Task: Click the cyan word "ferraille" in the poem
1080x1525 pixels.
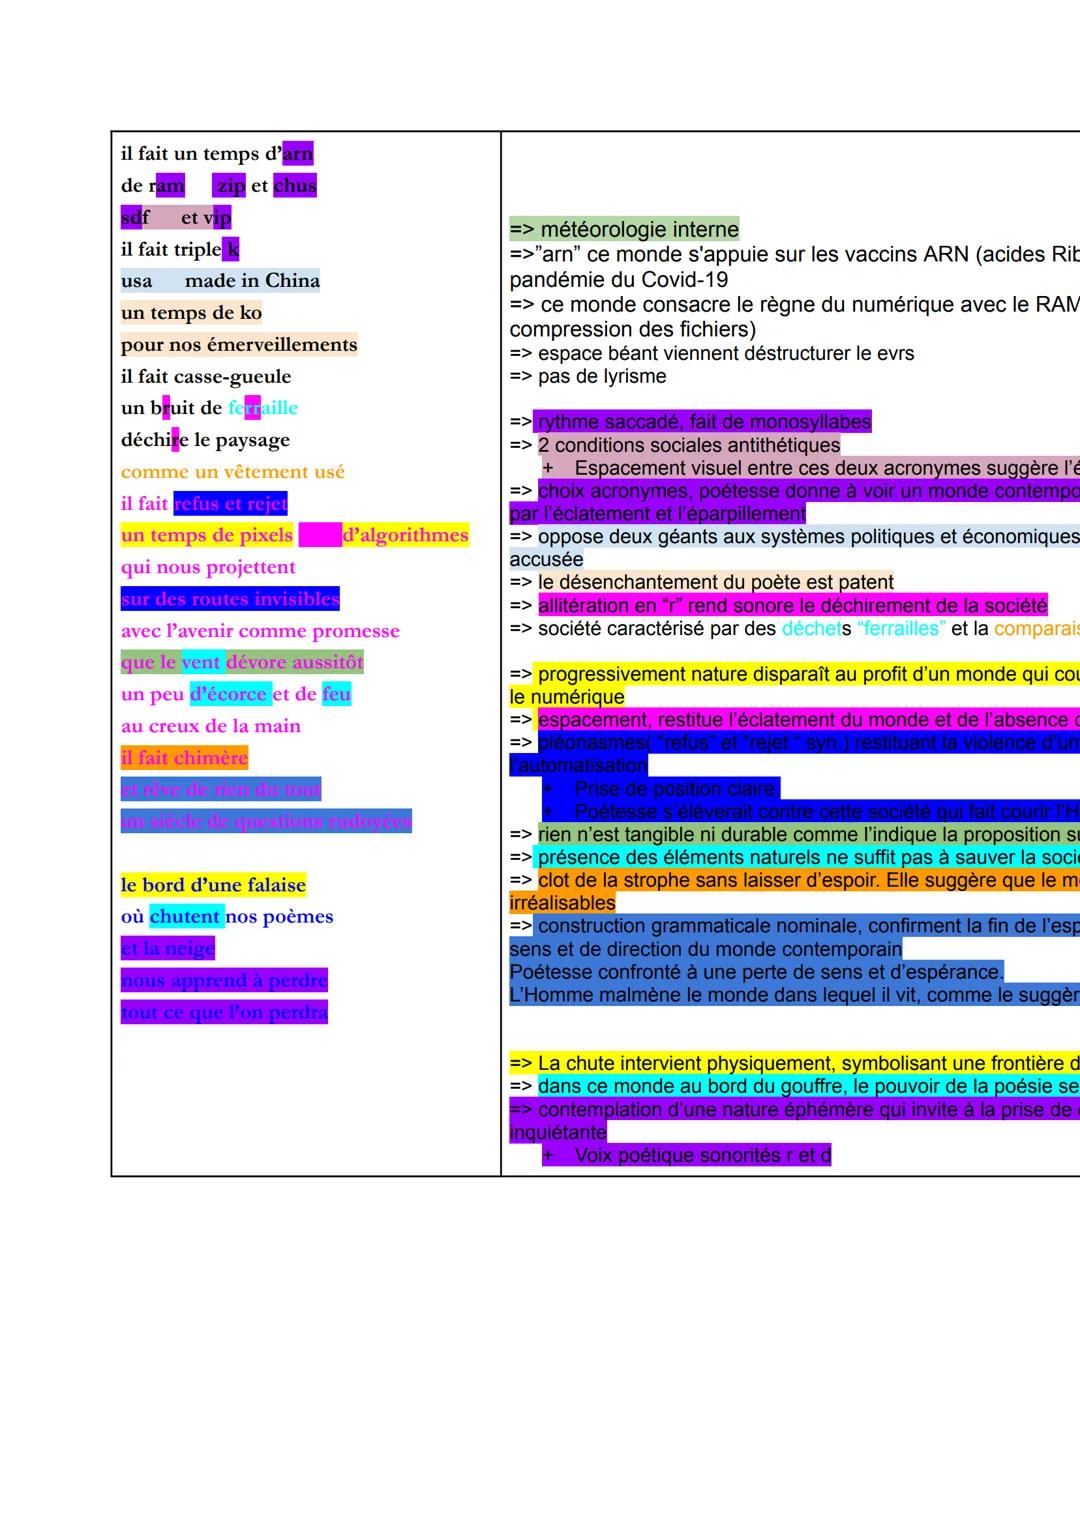Action: [x=263, y=408]
